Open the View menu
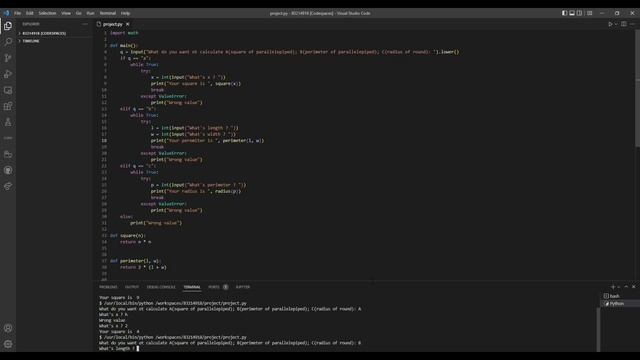Screen dimensions: 640x360 click(x=66, y=13)
